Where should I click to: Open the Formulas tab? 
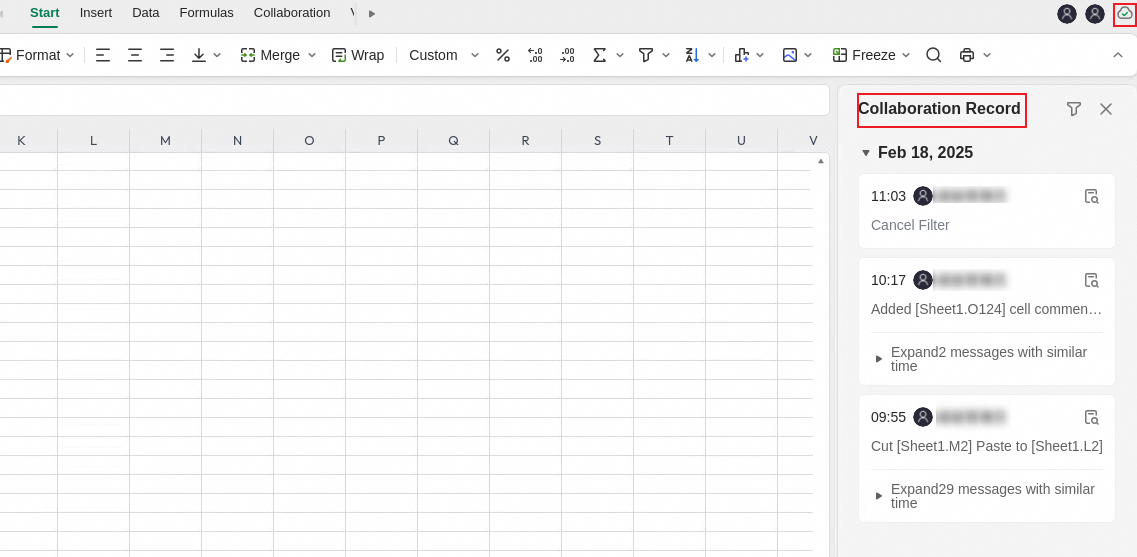(207, 13)
